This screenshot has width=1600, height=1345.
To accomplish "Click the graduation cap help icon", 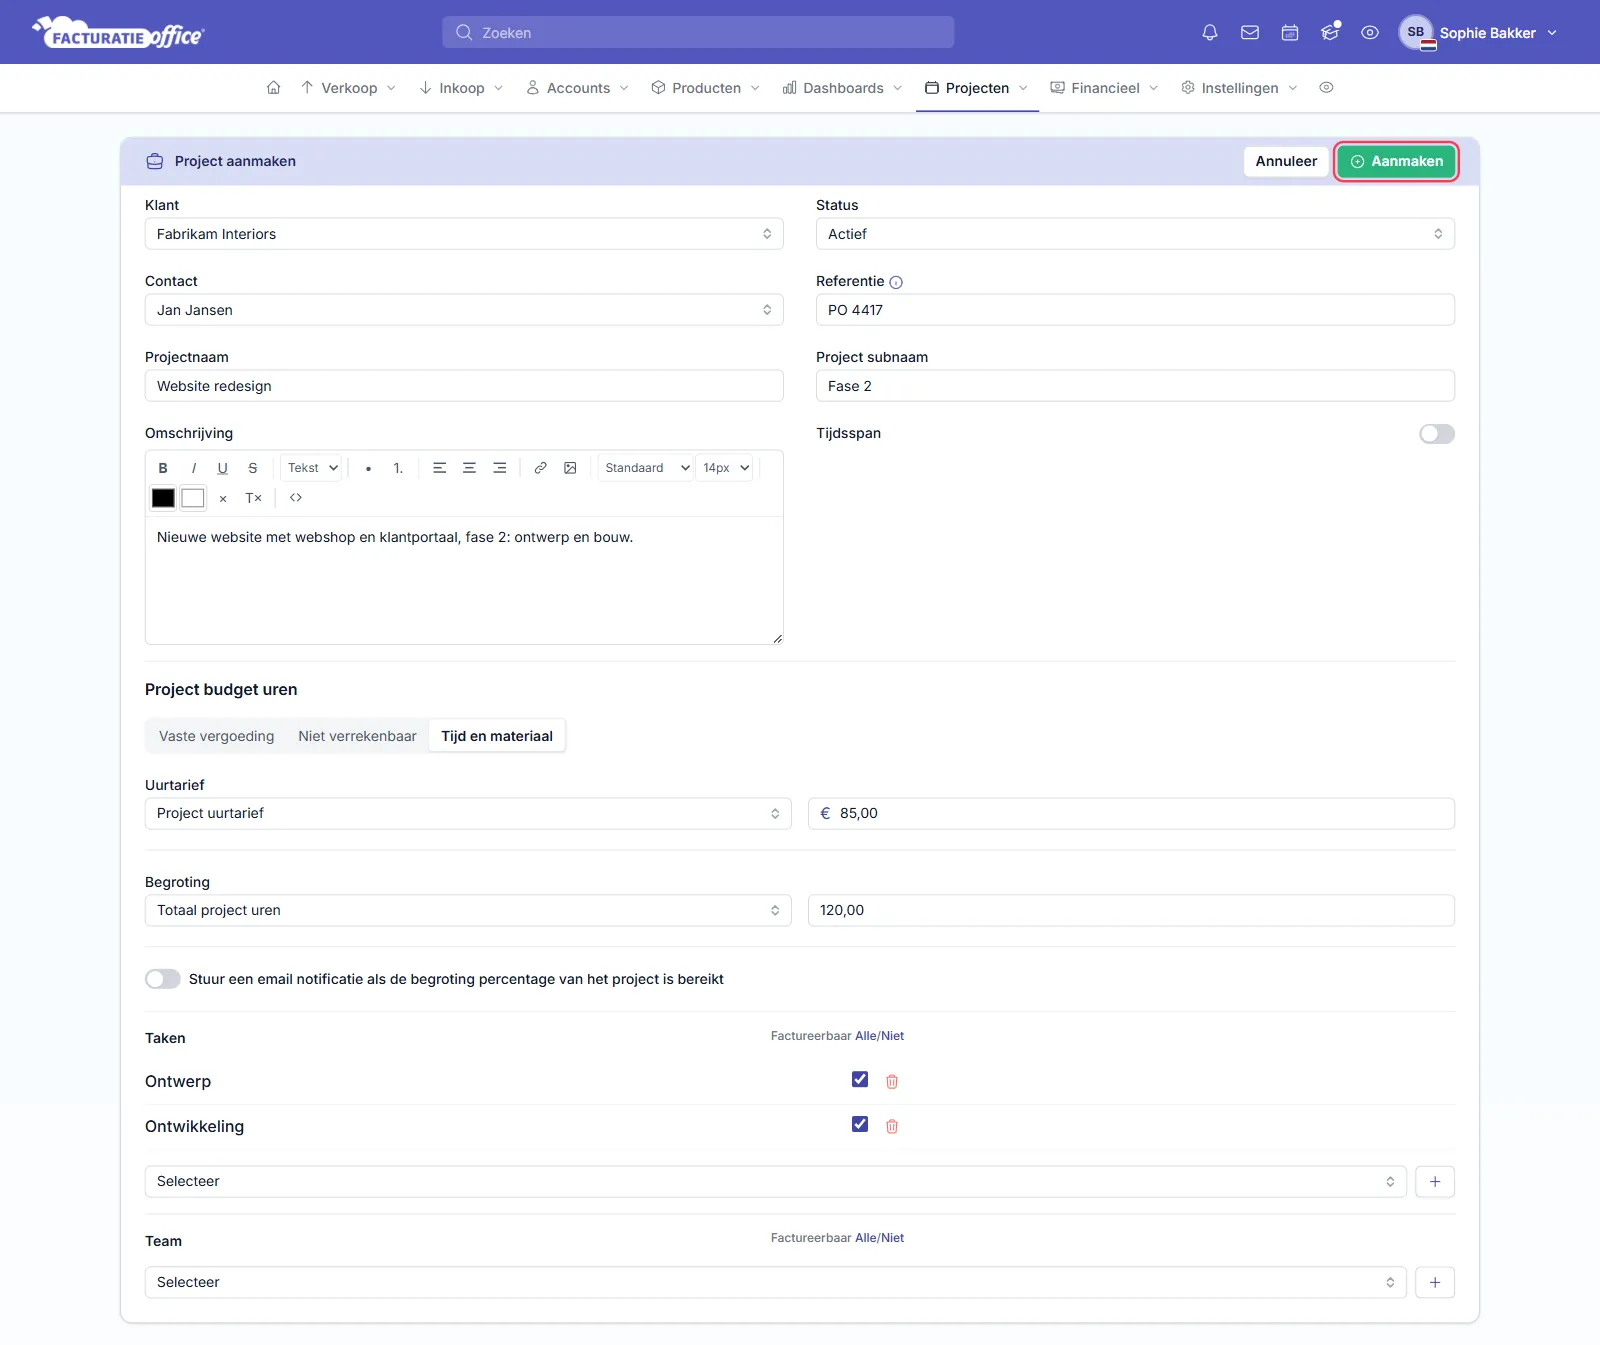I will tap(1330, 32).
